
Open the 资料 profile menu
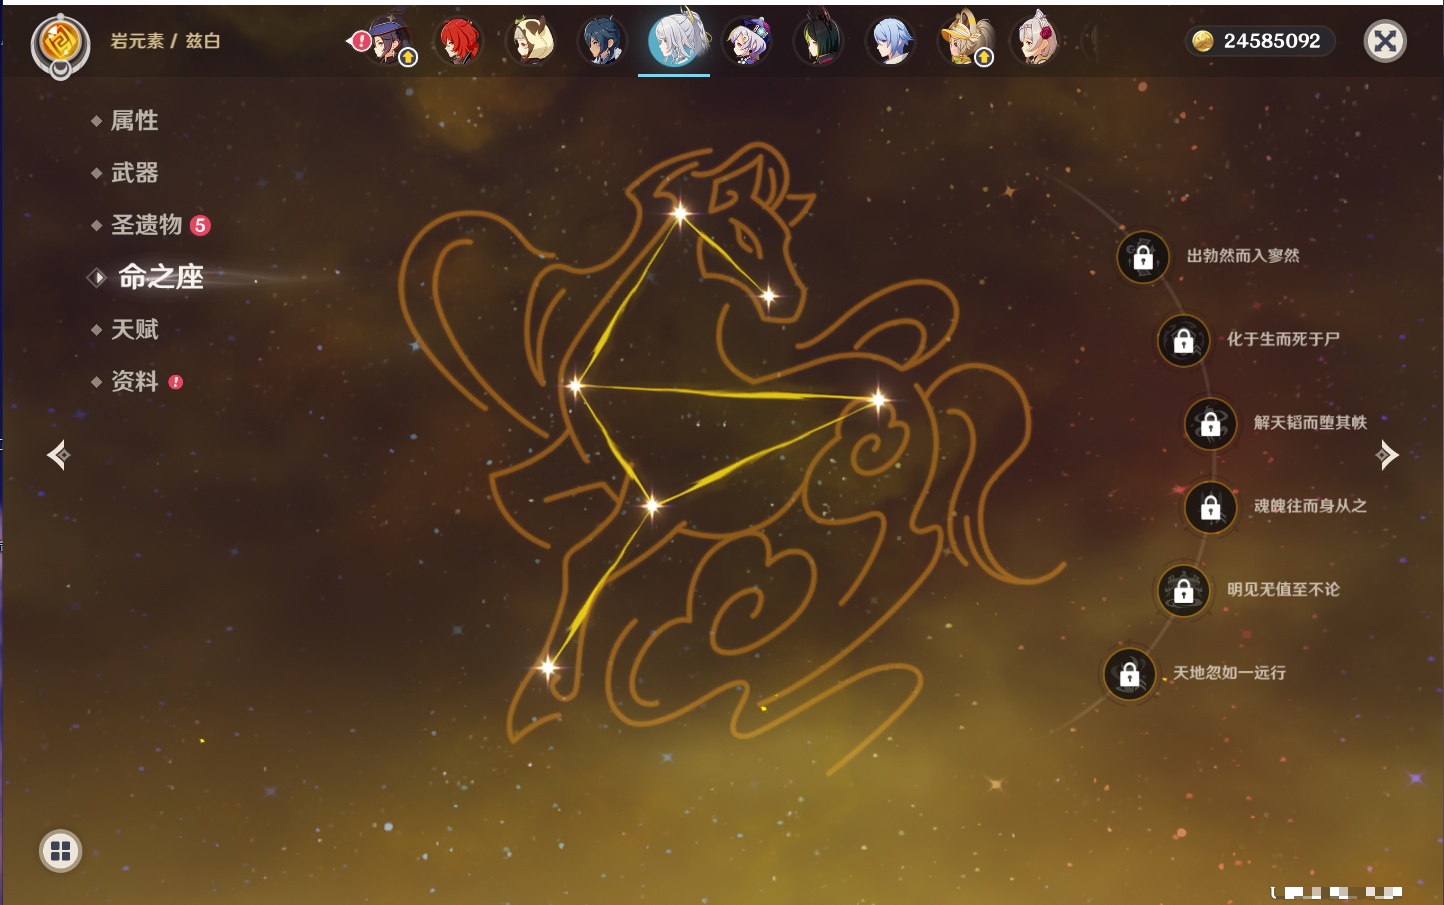pos(136,381)
